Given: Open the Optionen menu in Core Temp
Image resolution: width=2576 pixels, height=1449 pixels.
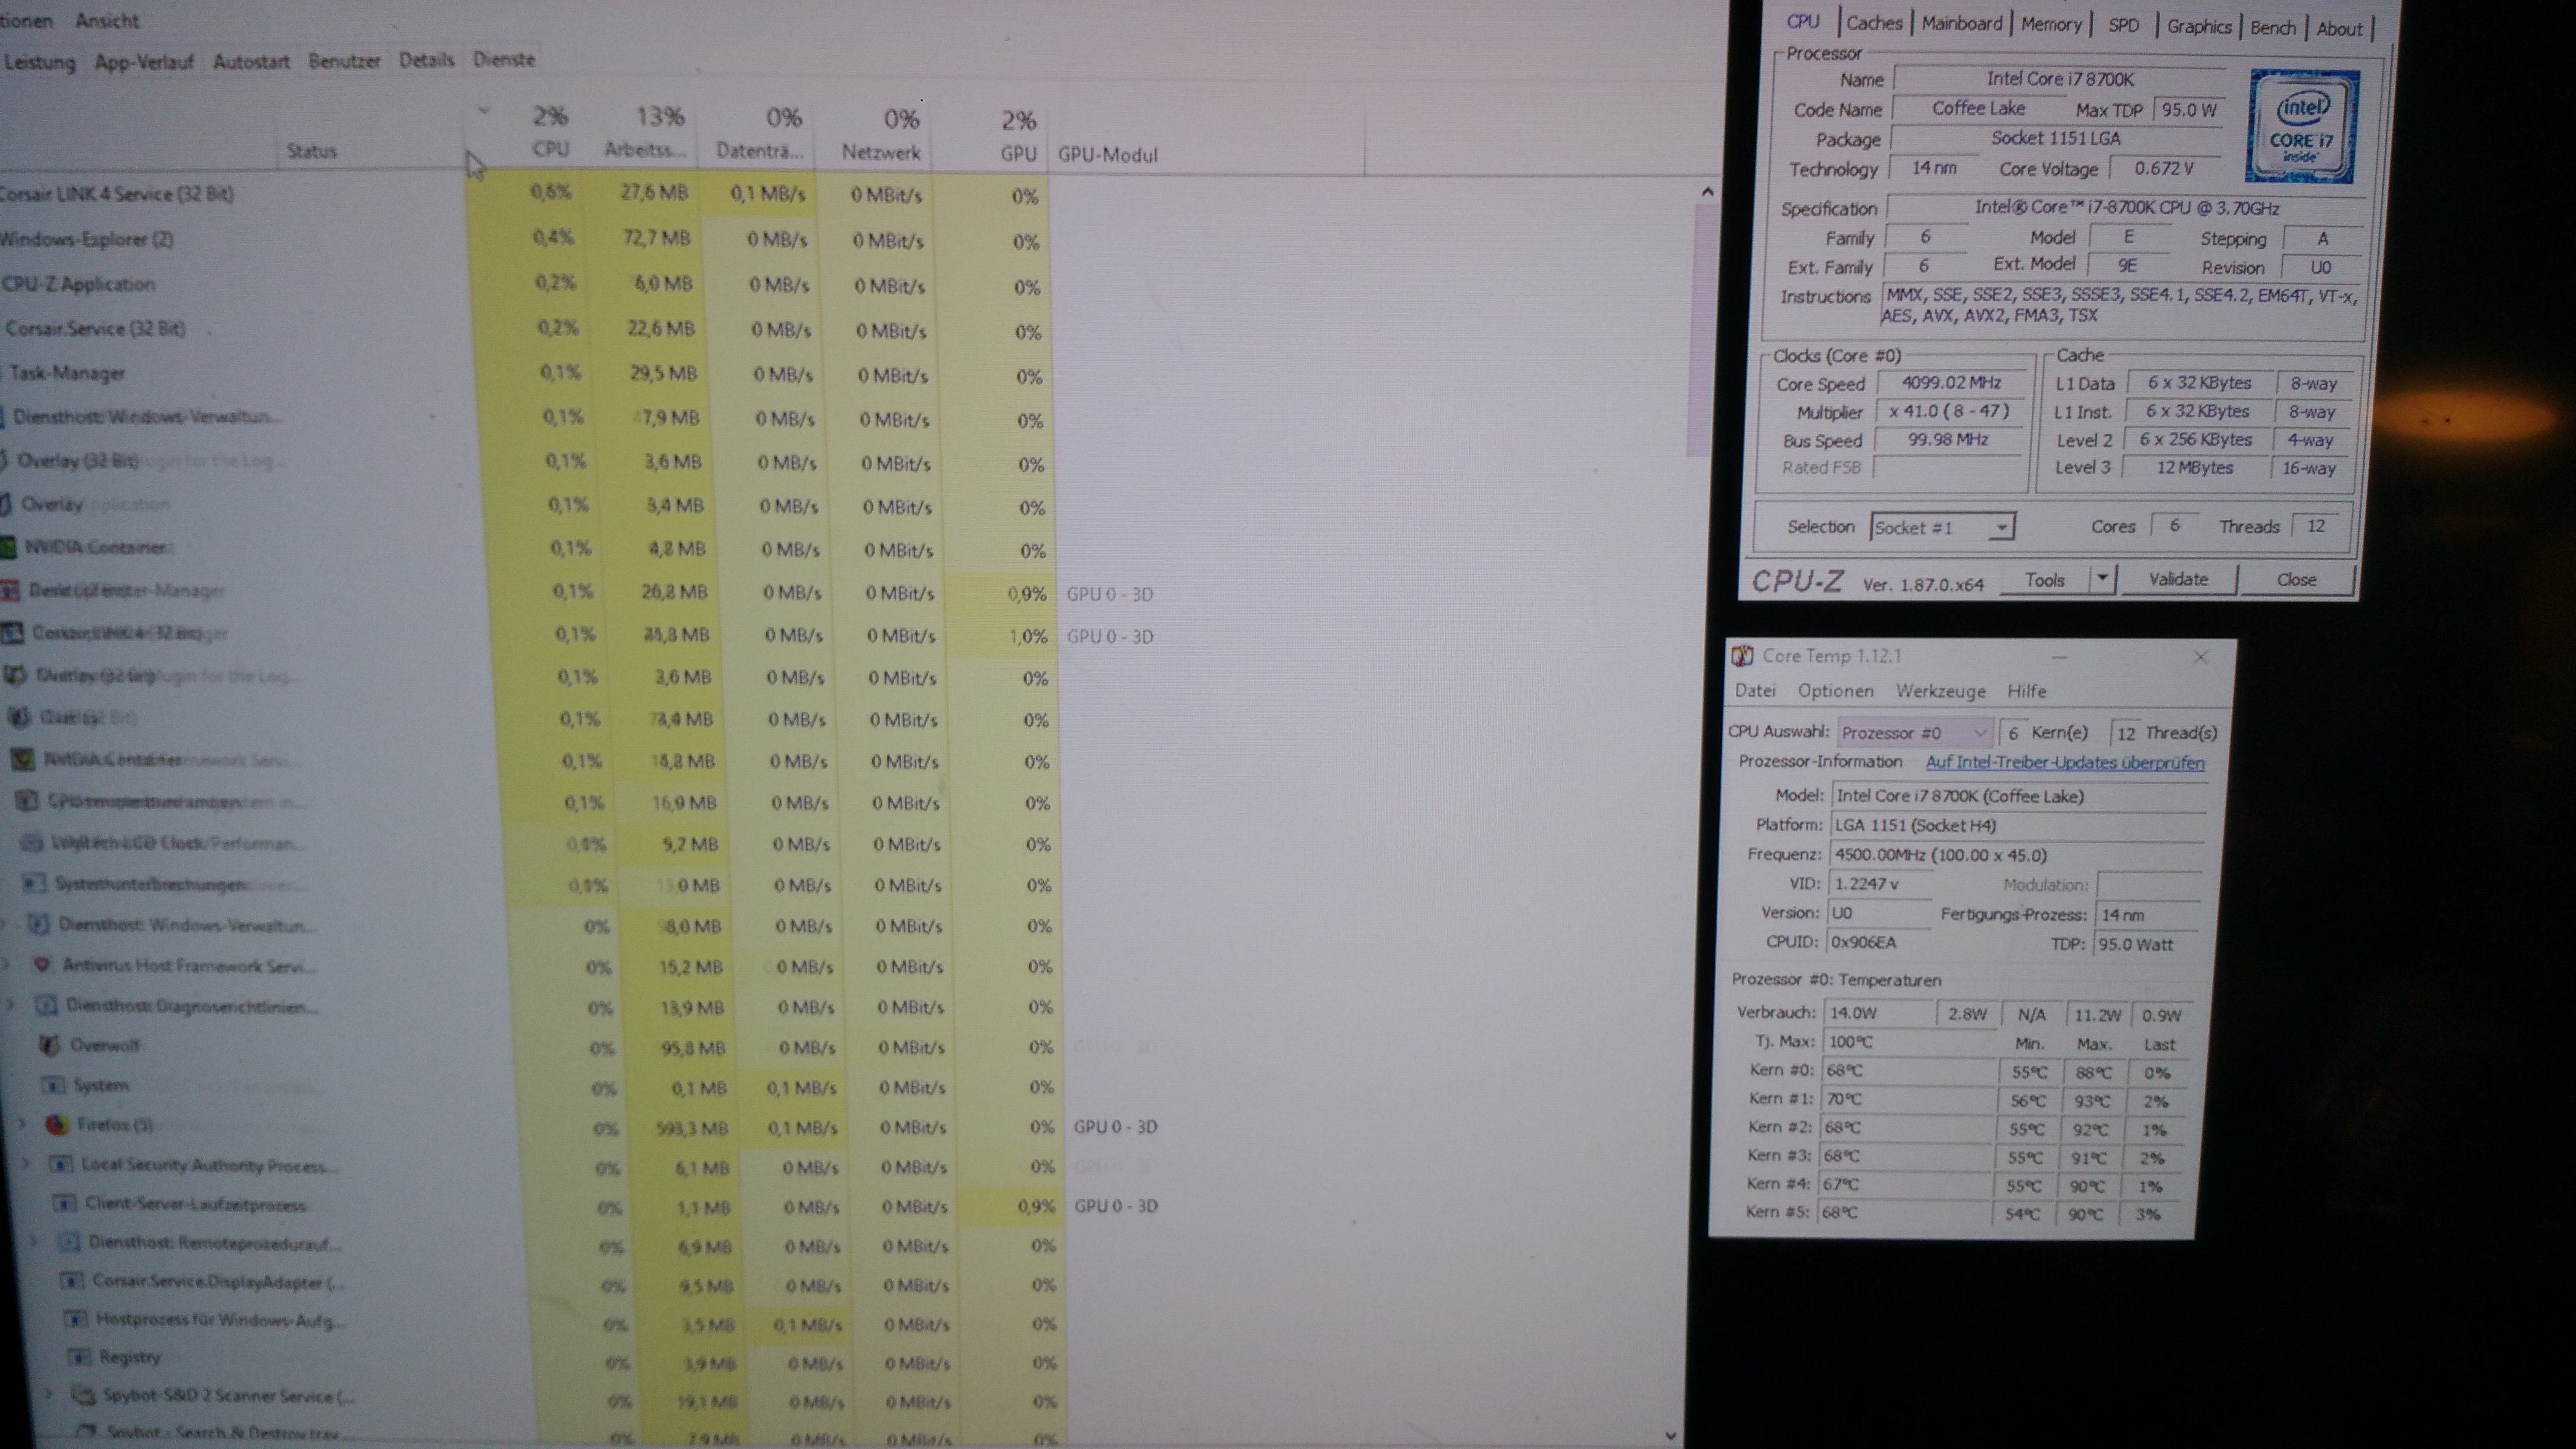Looking at the screenshot, I should [x=1835, y=691].
